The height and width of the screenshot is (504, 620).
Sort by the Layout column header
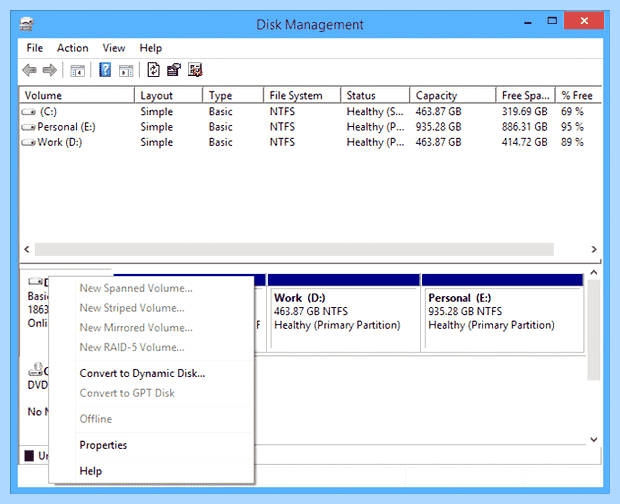[168, 95]
